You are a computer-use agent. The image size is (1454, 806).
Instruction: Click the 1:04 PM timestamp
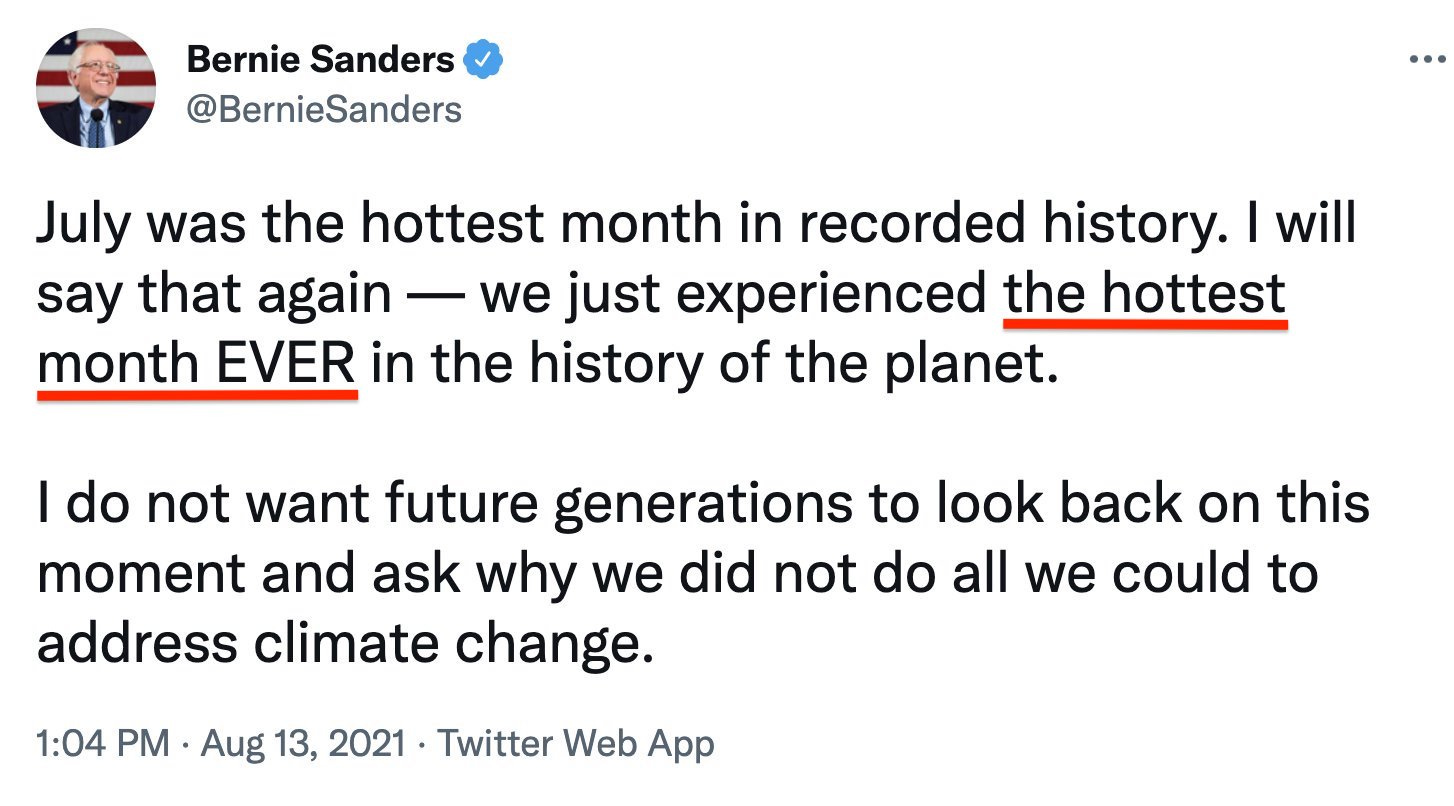pyautogui.click(x=102, y=744)
